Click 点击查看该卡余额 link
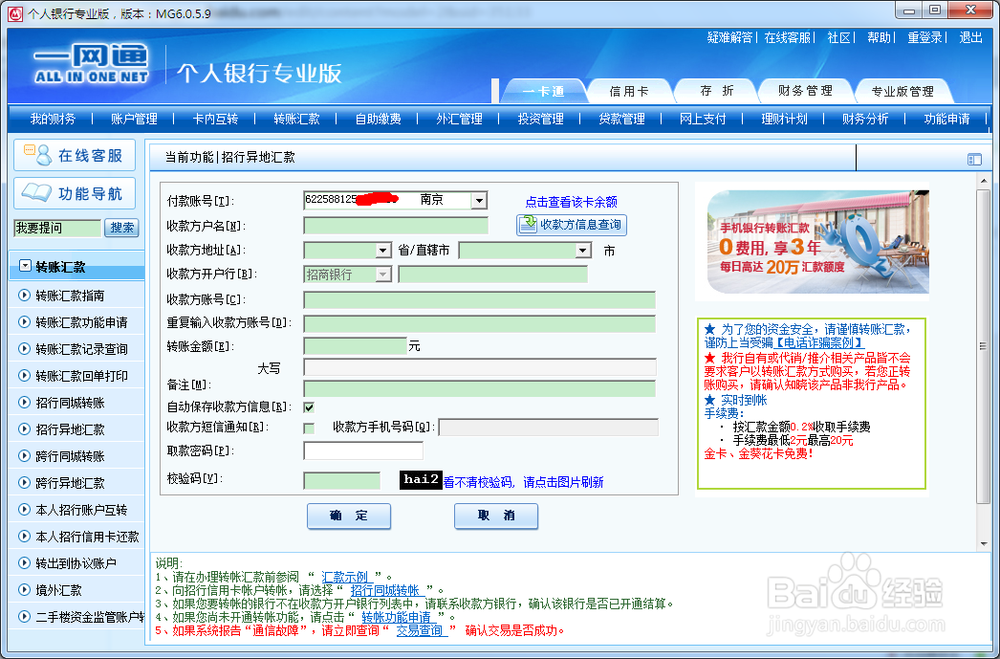Screen dimensions: 1000x659 point(571,202)
